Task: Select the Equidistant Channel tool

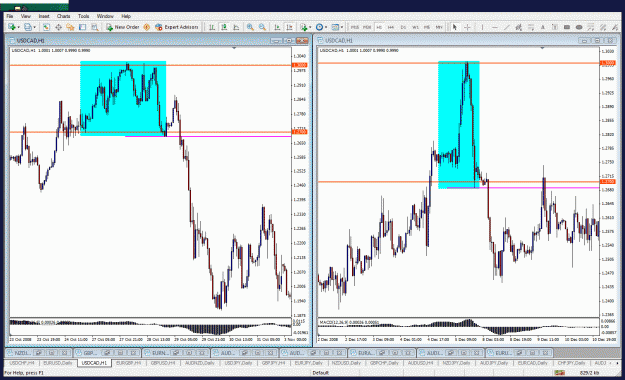Action: coord(519,27)
